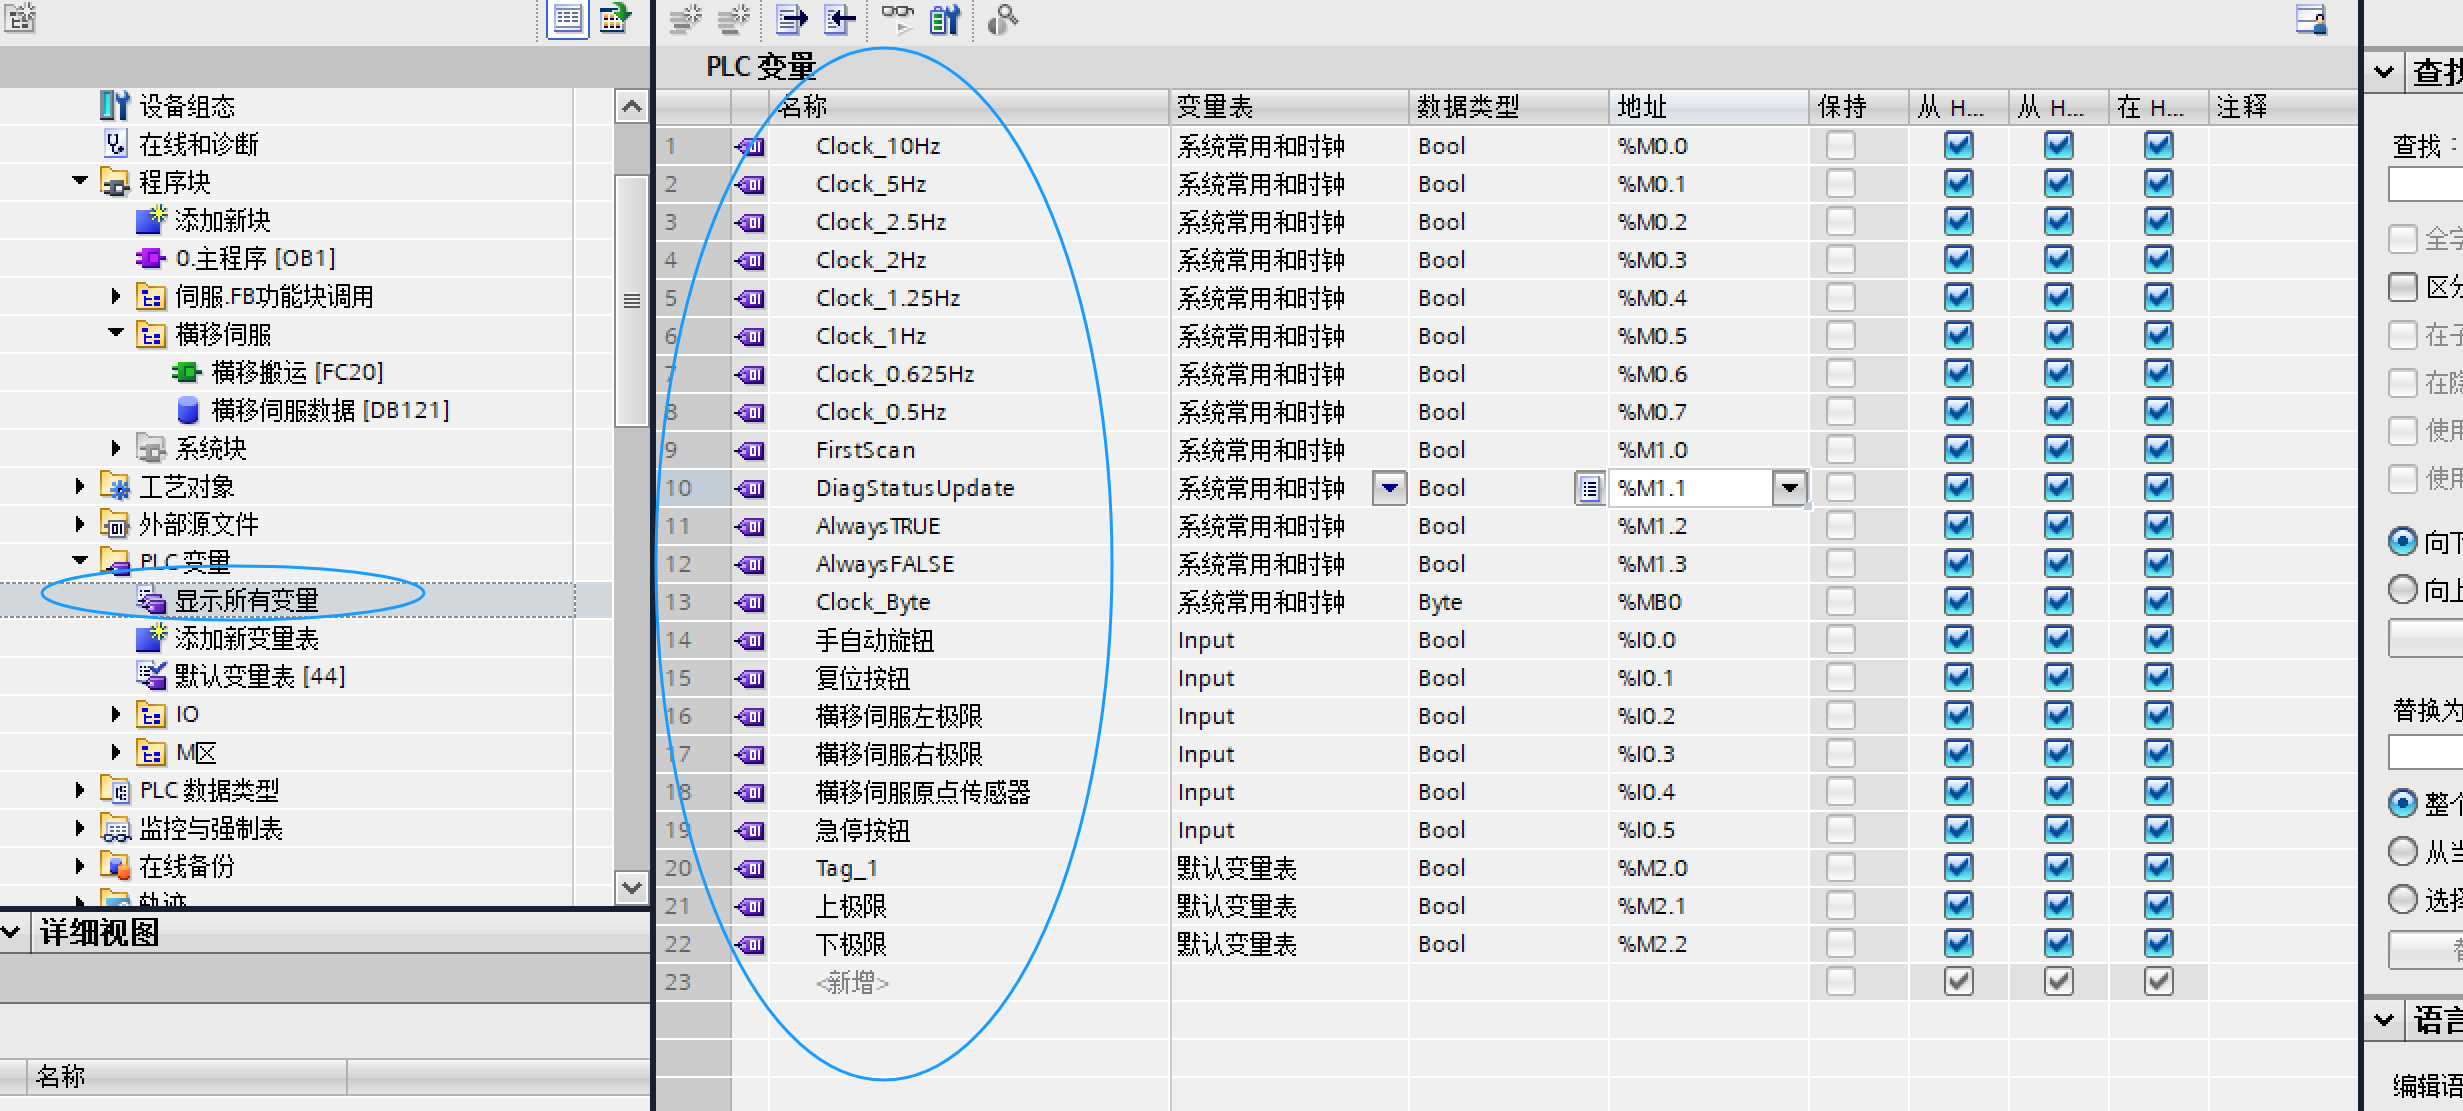Collapse the 程序块 tree node

point(80,182)
